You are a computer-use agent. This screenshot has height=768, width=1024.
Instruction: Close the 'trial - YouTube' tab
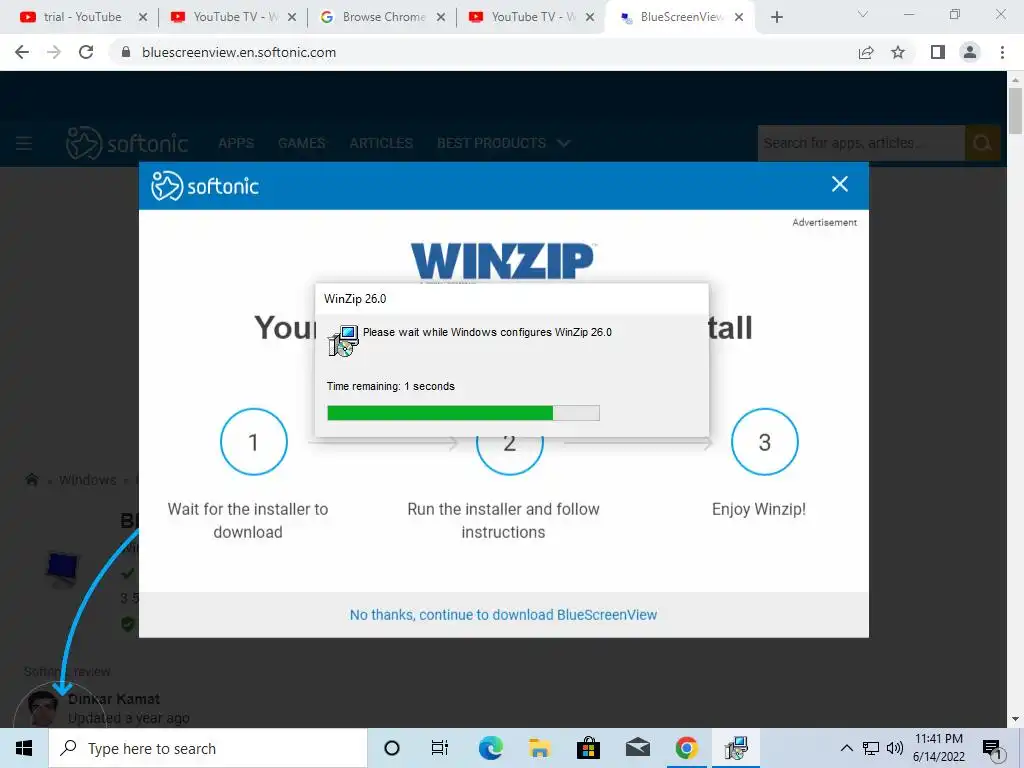143,17
